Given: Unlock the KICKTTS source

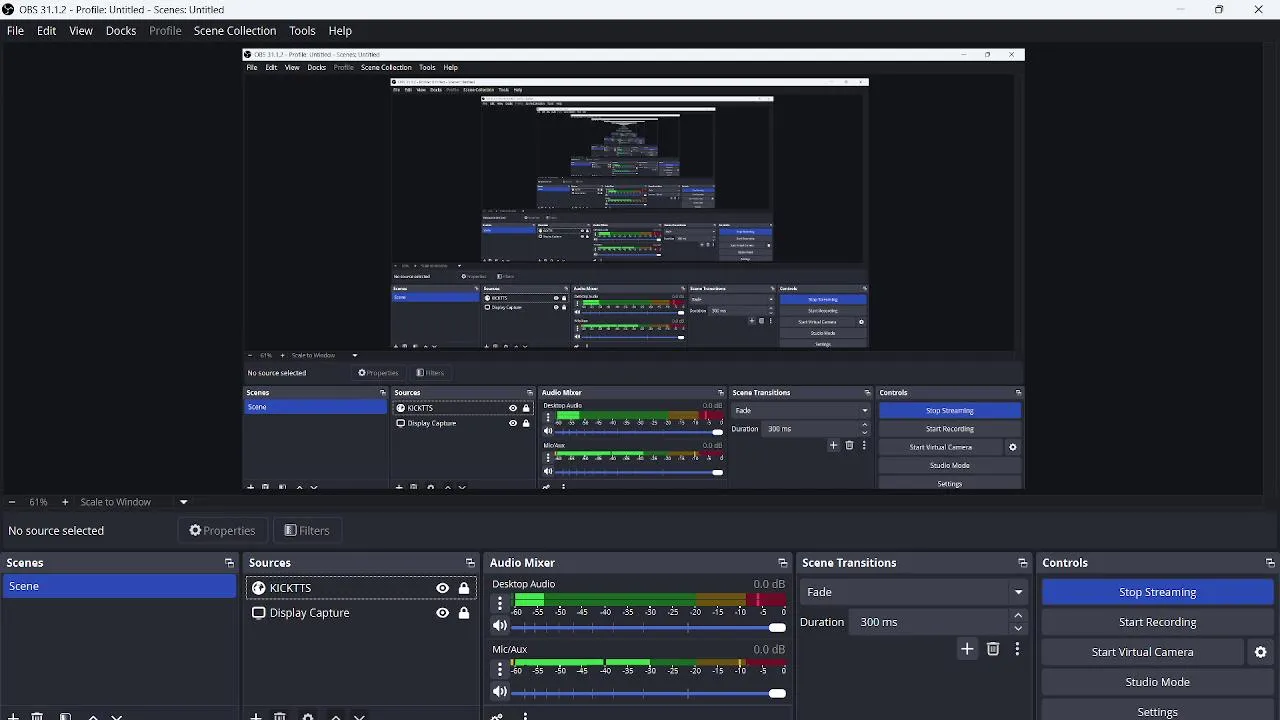Looking at the screenshot, I should point(464,588).
